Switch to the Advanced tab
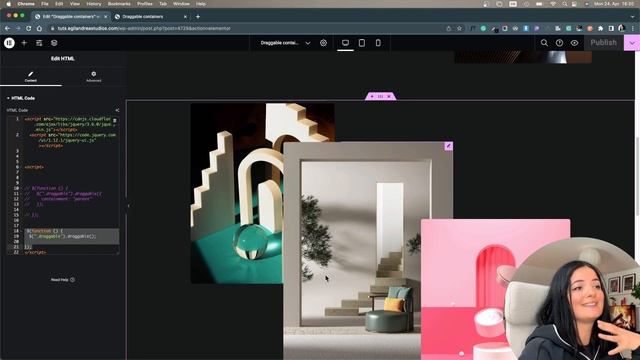 93,76
